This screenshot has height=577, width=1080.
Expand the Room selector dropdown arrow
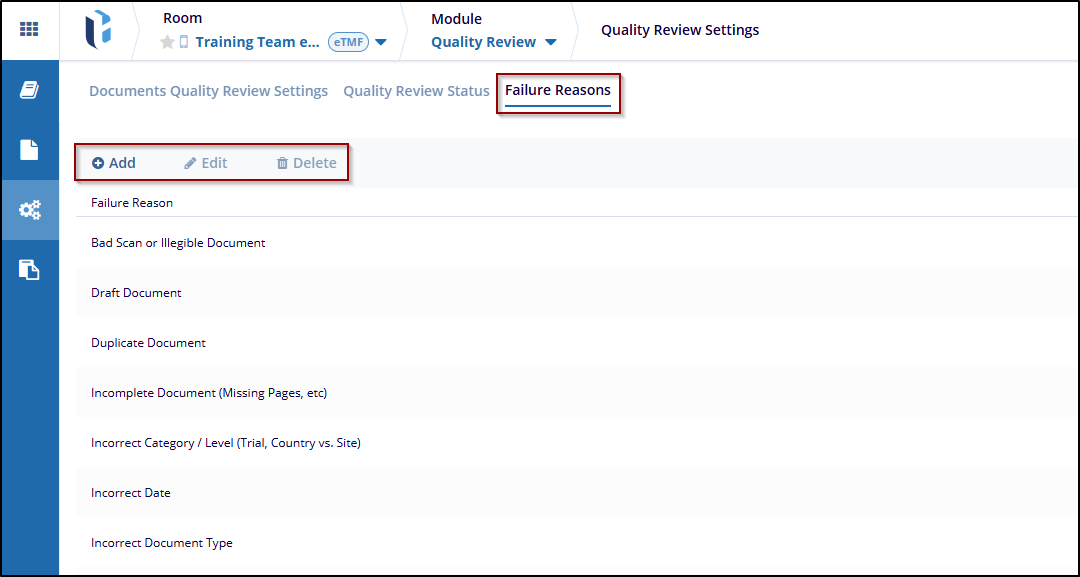click(x=381, y=42)
